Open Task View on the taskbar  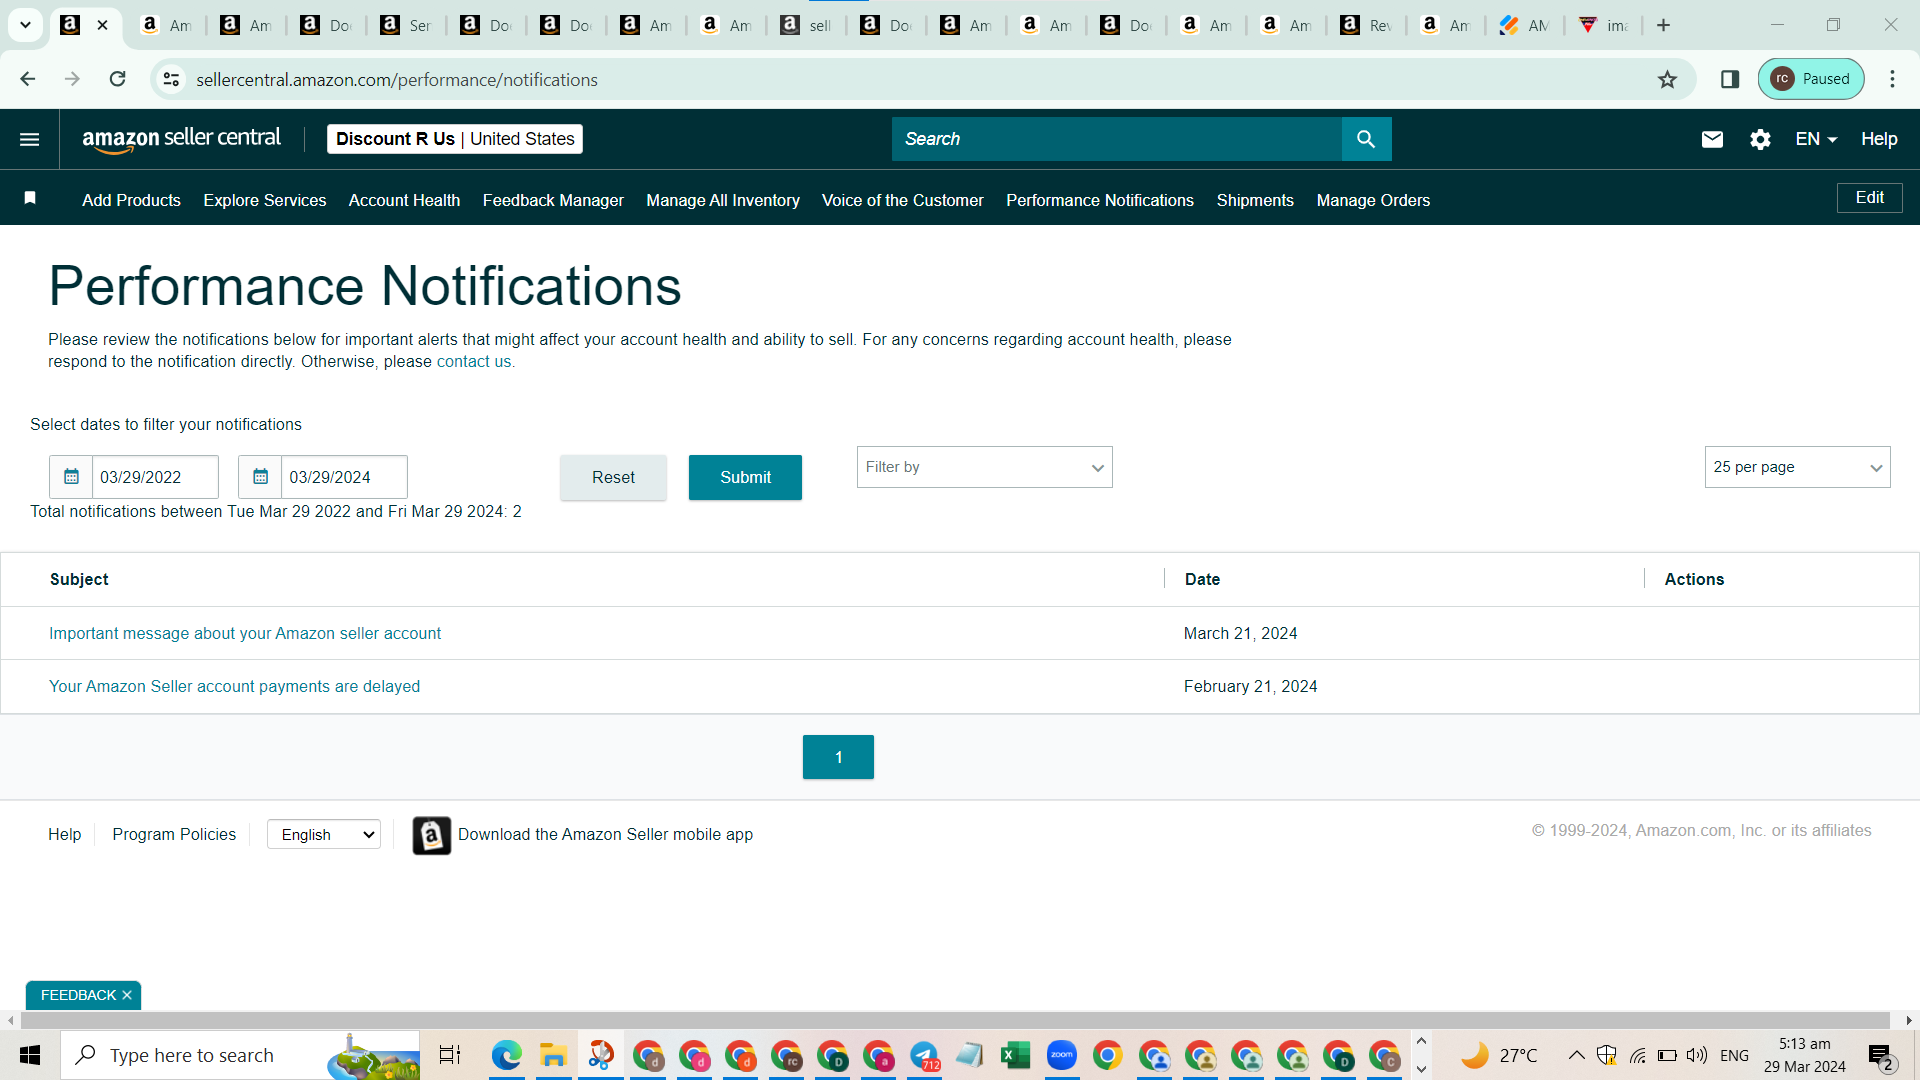pyautogui.click(x=450, y=1055)
